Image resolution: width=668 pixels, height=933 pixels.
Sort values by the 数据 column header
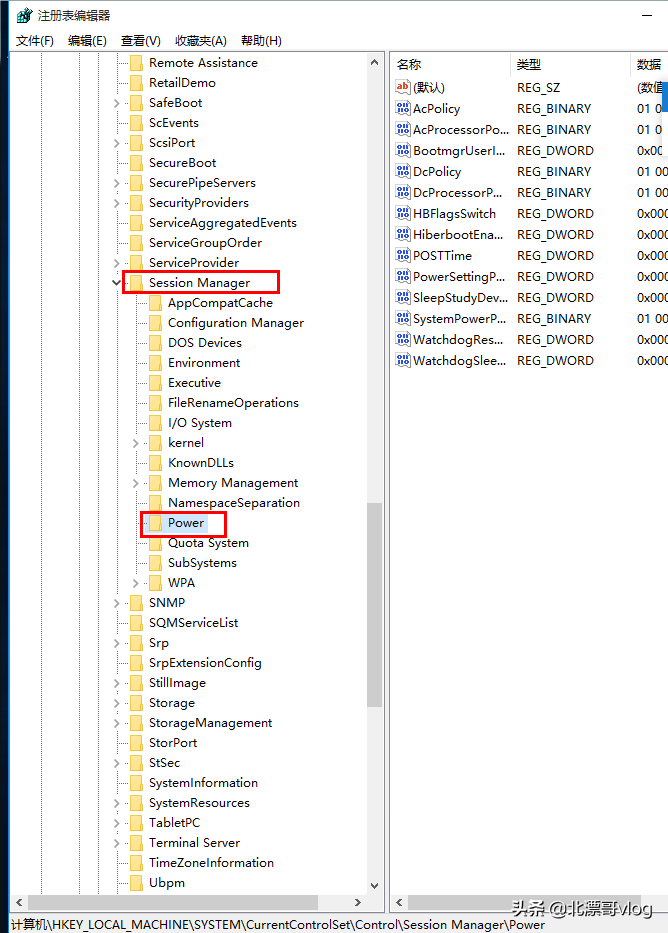649,64
